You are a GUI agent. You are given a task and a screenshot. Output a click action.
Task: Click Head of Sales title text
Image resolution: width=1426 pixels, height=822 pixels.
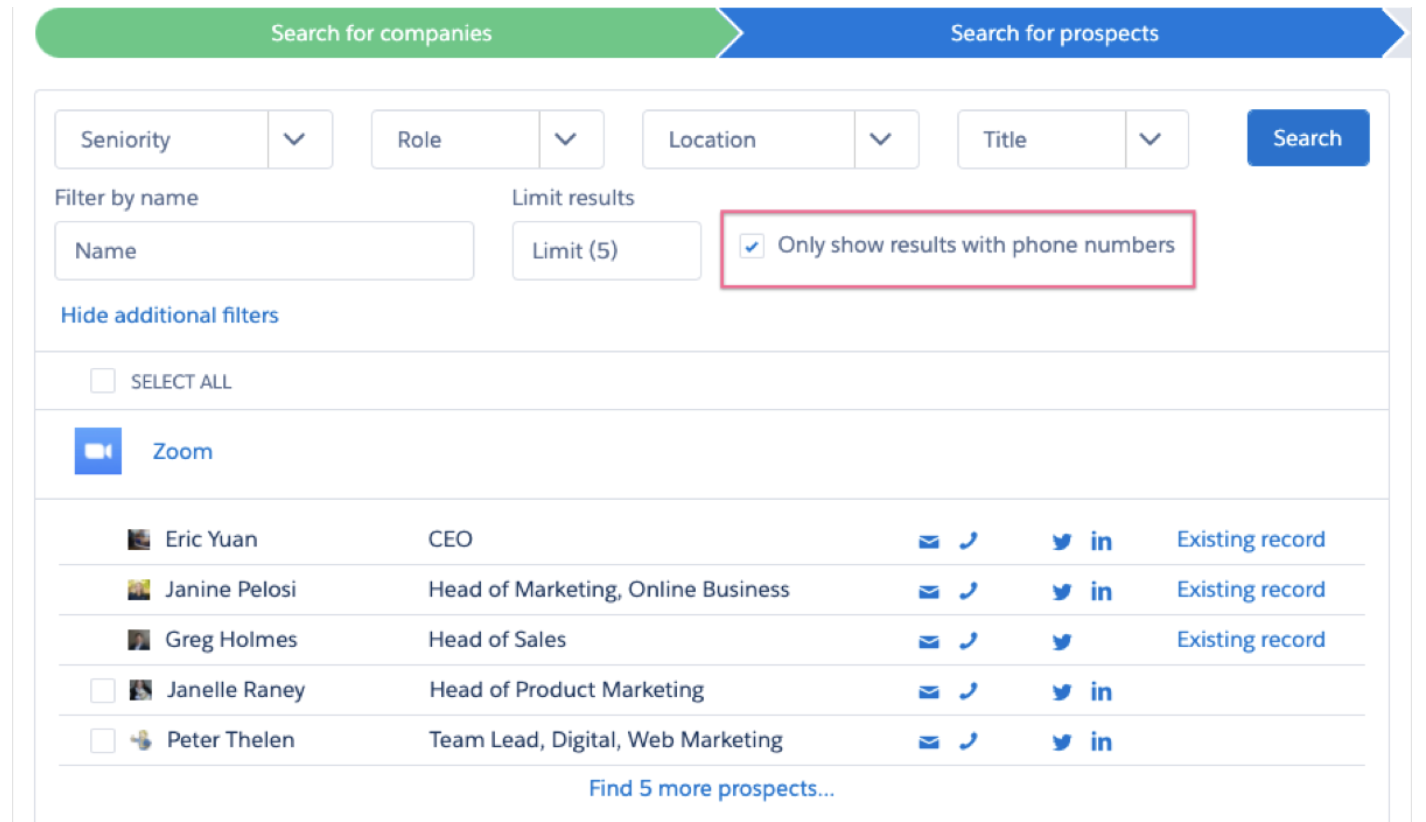[x=497, y=639]
